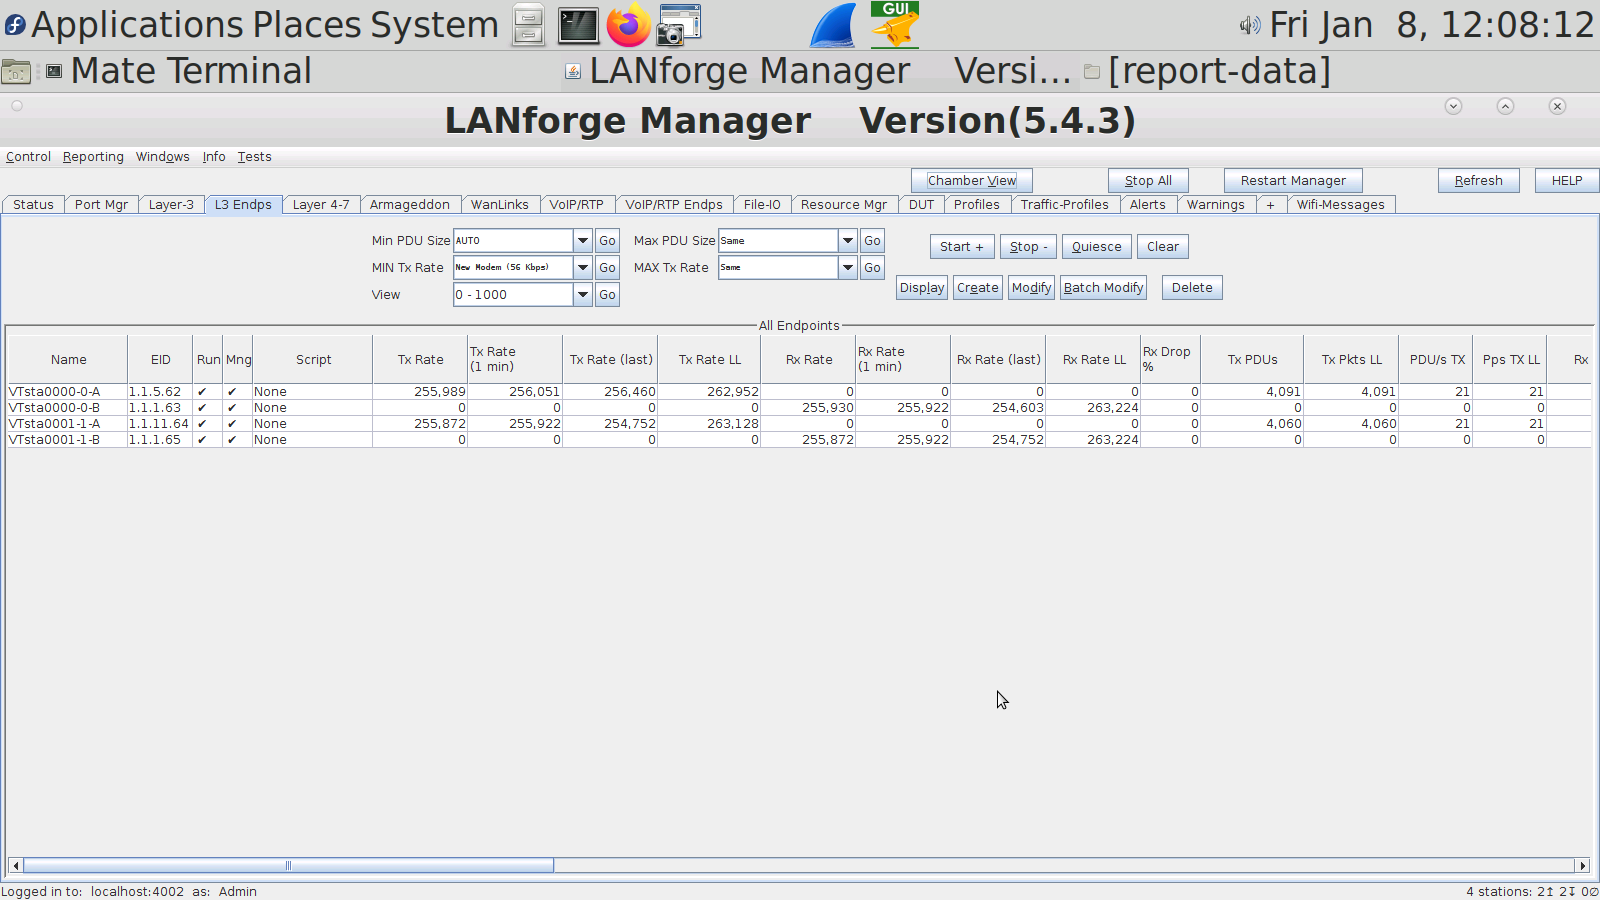Click the plus tab to add a tab
1600x900 pixels.
[1270, 205]
